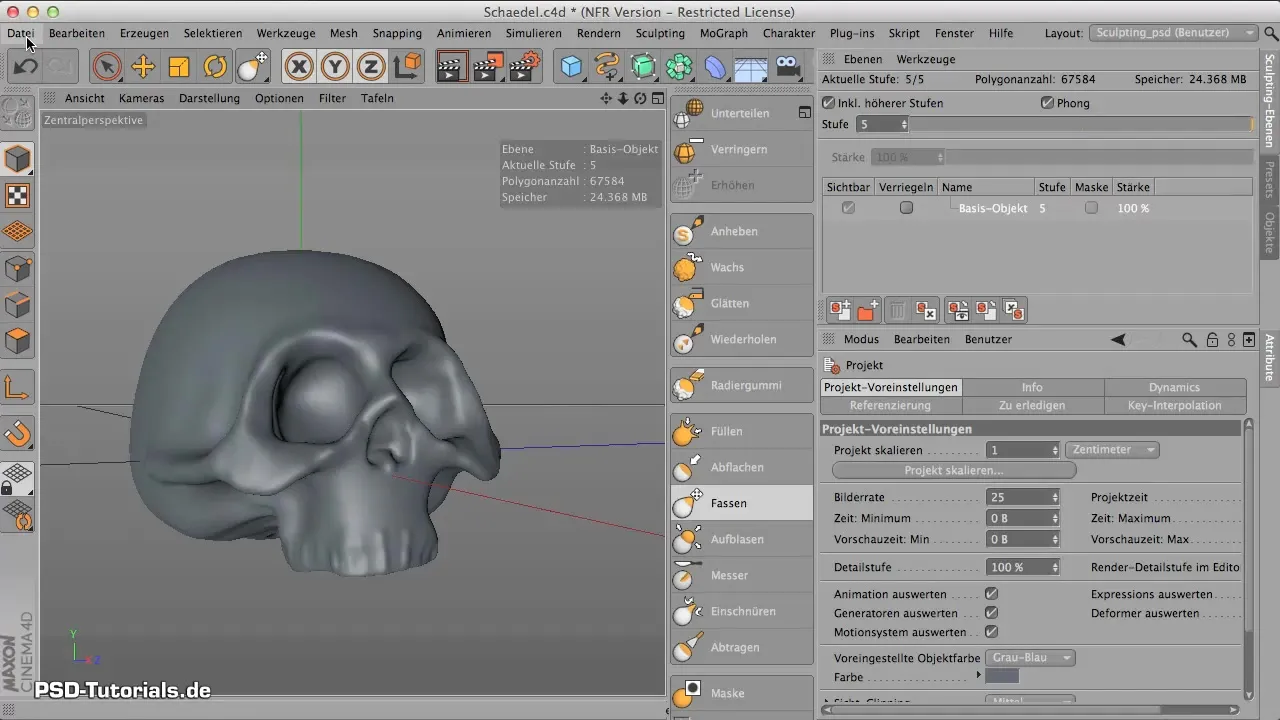The height and width of the screenshot is (720, 1280).
Task: Adjust the Bilderrate stepper arrows
Action: pyautogui.click(x=1054, y=497)
